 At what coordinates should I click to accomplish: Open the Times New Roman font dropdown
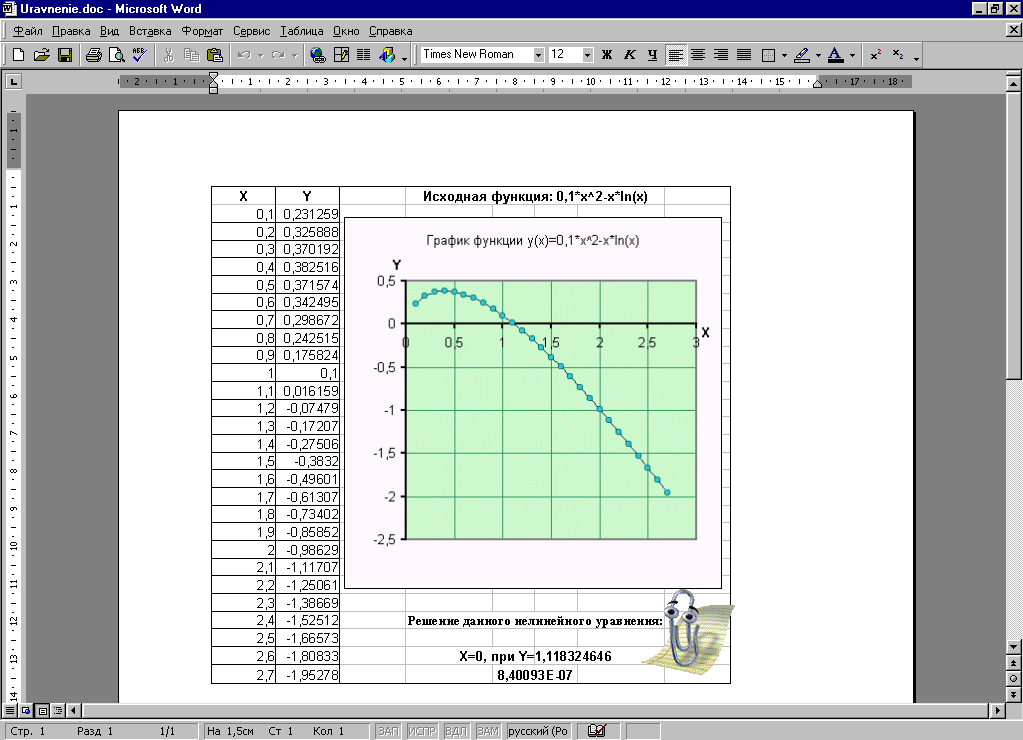tap(538, 55)
